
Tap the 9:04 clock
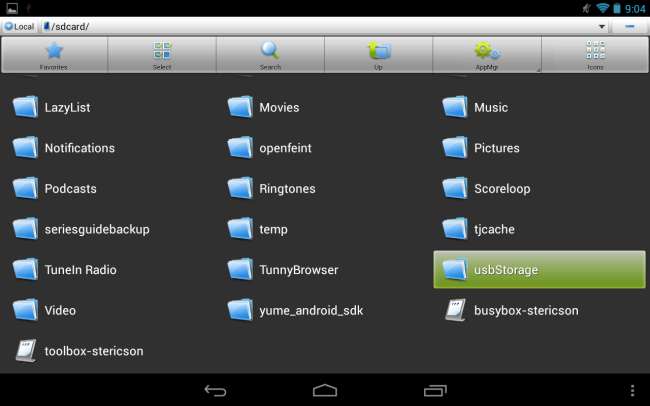[x=635, y=8]
